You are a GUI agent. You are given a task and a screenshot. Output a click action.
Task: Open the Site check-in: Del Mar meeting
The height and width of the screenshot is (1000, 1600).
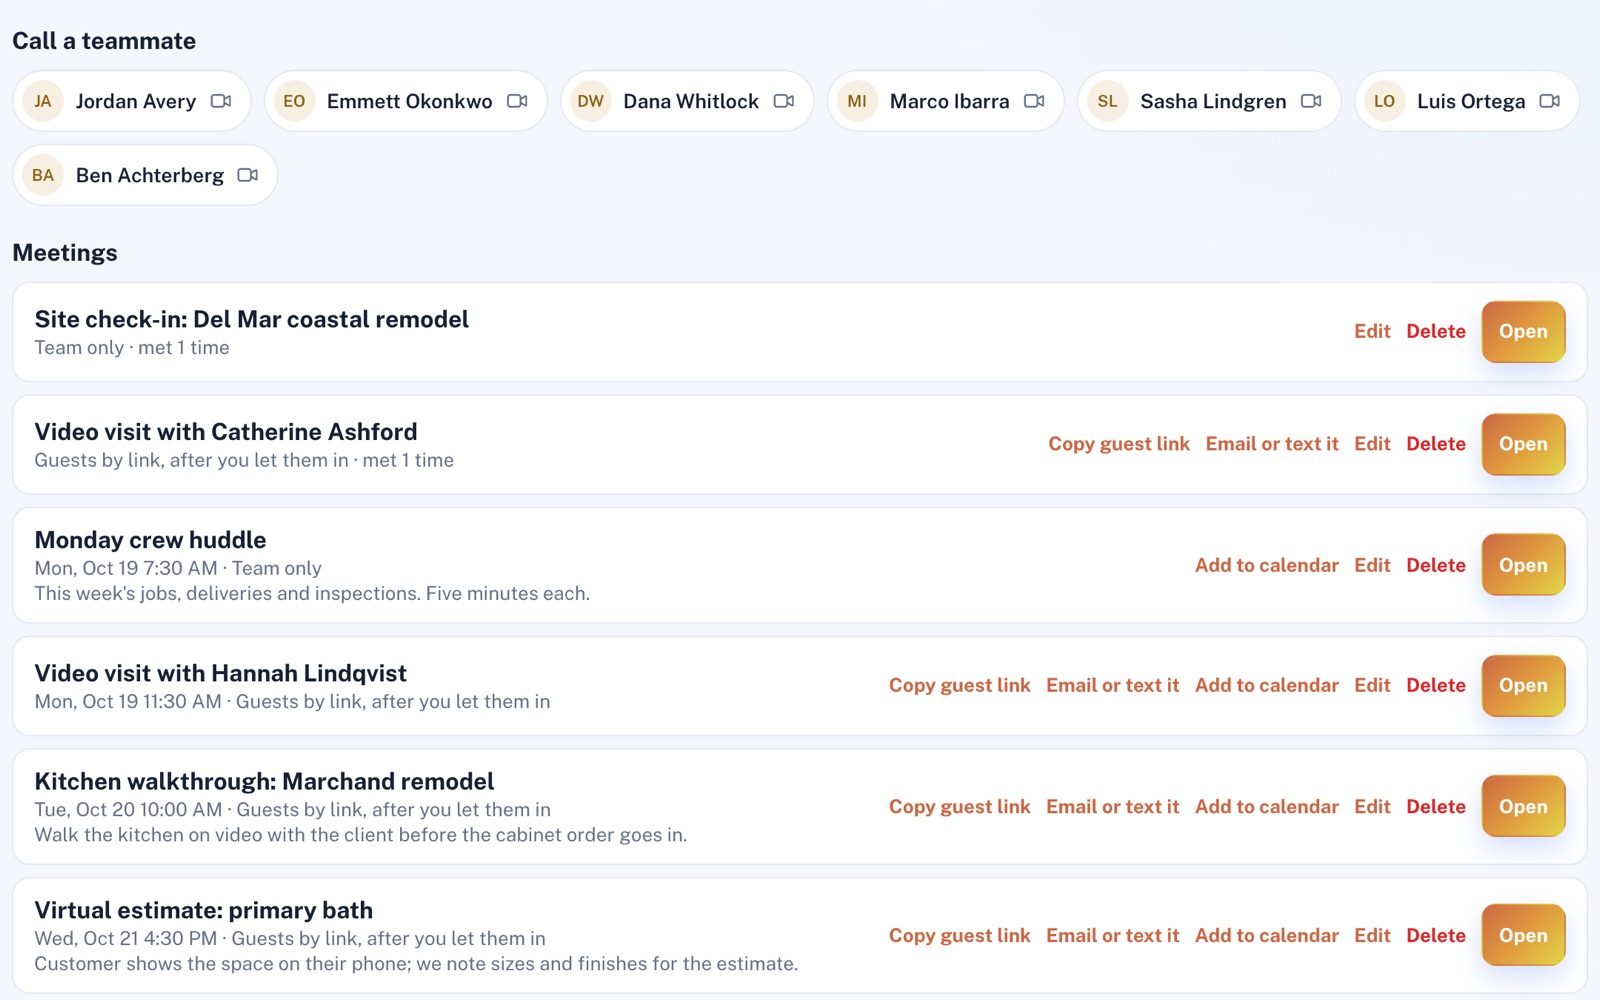1523,331
